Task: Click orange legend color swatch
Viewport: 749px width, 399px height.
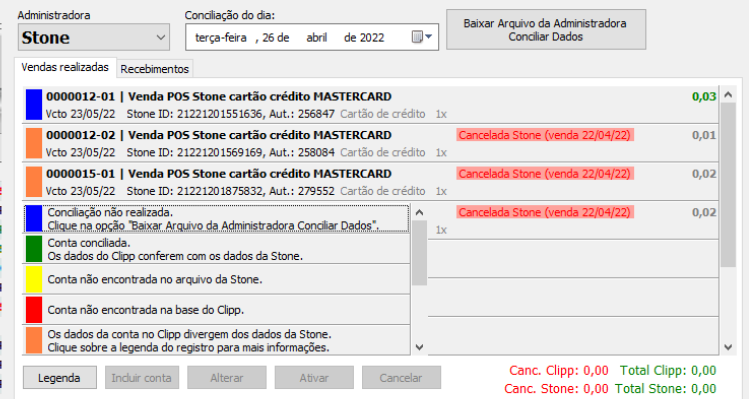Action: pyautogui.click(x=34, y=340)
